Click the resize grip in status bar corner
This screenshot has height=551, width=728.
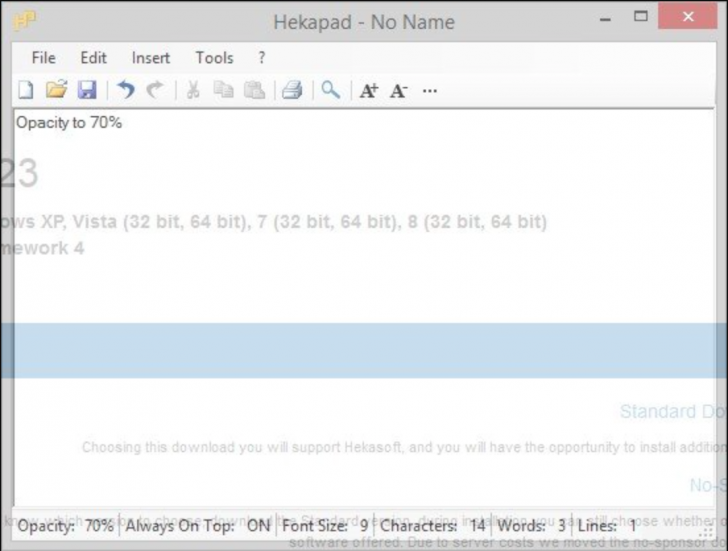(x=707, y=532)
